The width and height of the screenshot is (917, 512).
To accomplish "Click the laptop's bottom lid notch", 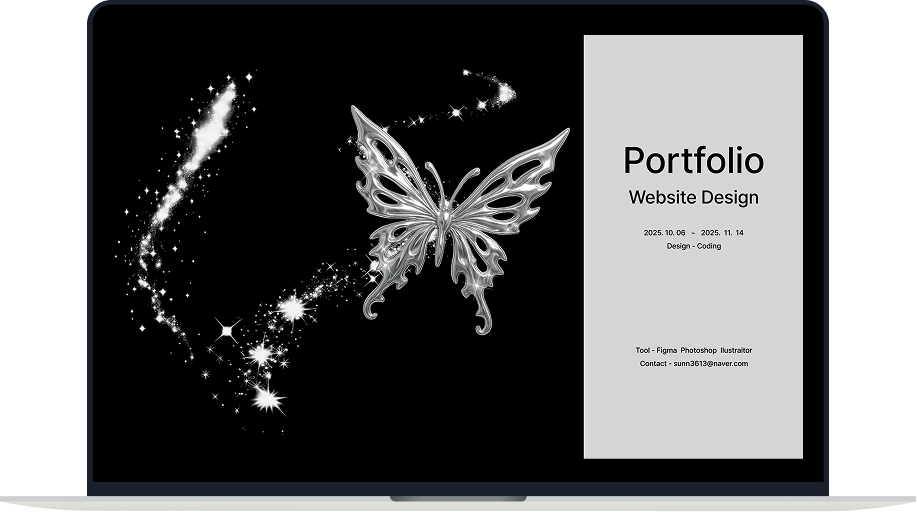I will (x=457, y=497).
